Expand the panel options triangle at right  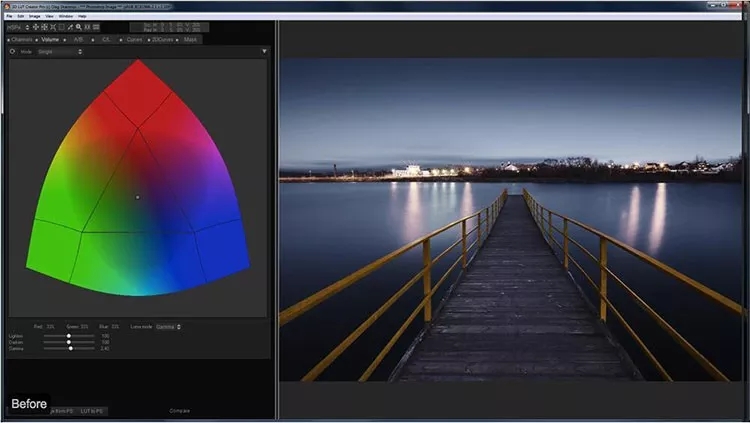click(x=264, y=50)
